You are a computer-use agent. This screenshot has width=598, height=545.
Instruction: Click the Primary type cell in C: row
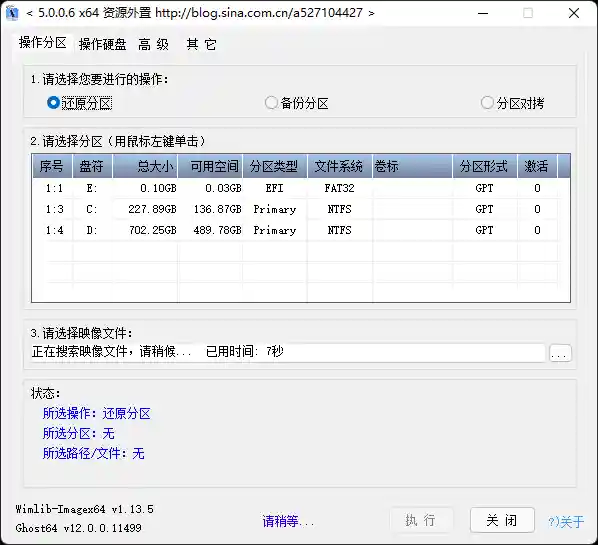pyautogui.click(x=275, y=209)
